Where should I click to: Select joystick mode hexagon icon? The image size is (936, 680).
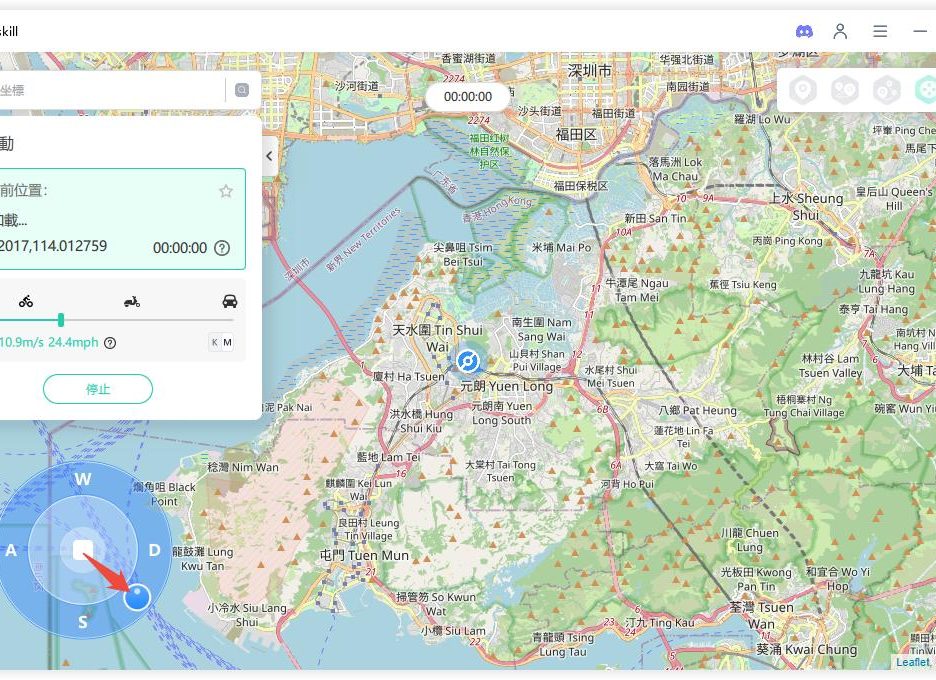pyautogui.click(x=925, y=91)
